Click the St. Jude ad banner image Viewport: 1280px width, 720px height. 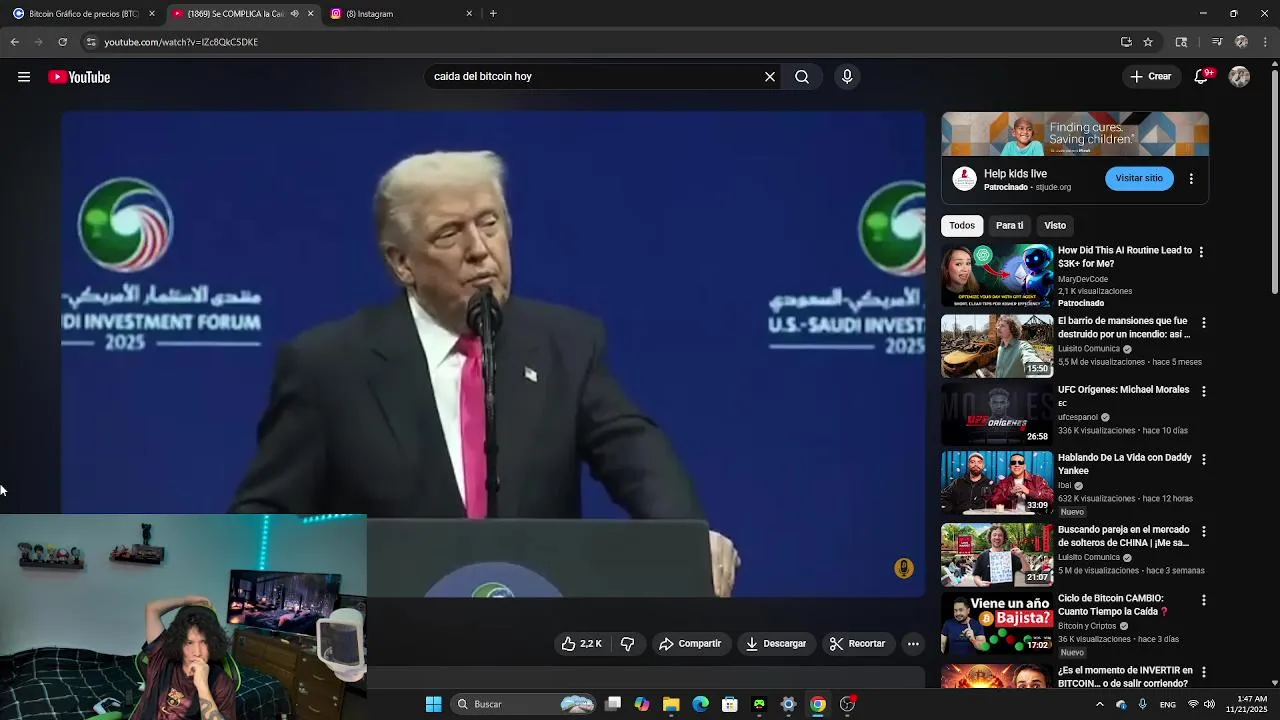1075,134
